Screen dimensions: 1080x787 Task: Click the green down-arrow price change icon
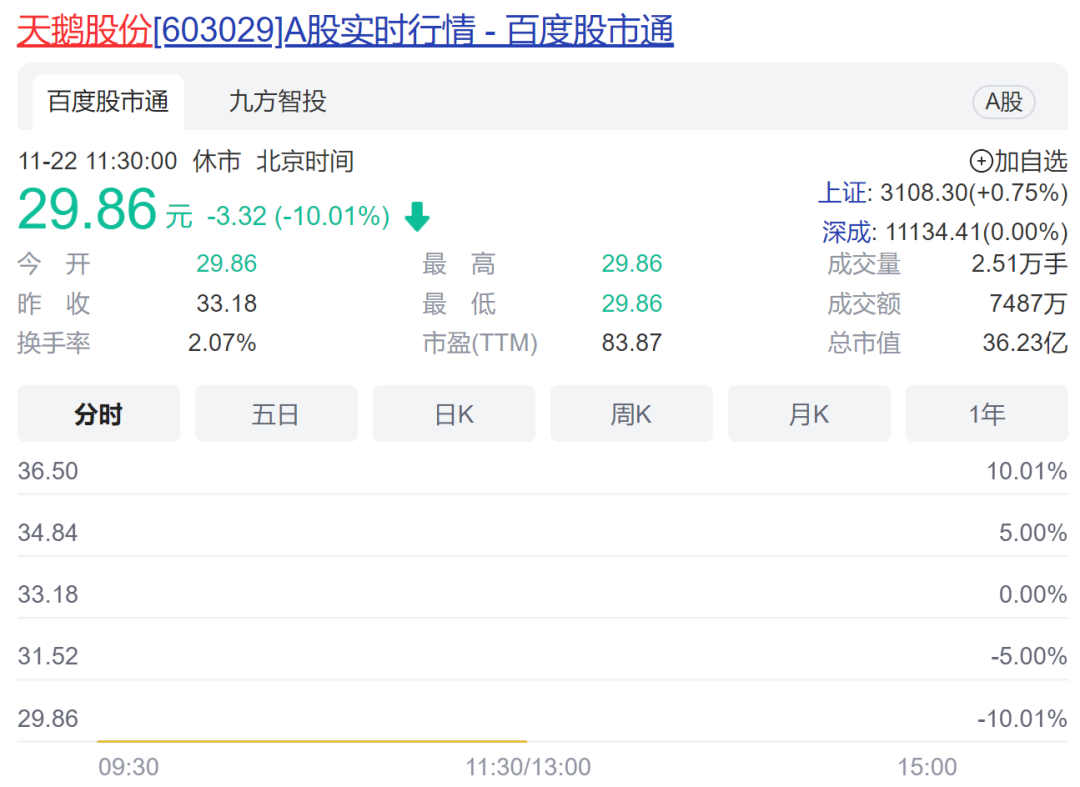click(x=417, y=216)
